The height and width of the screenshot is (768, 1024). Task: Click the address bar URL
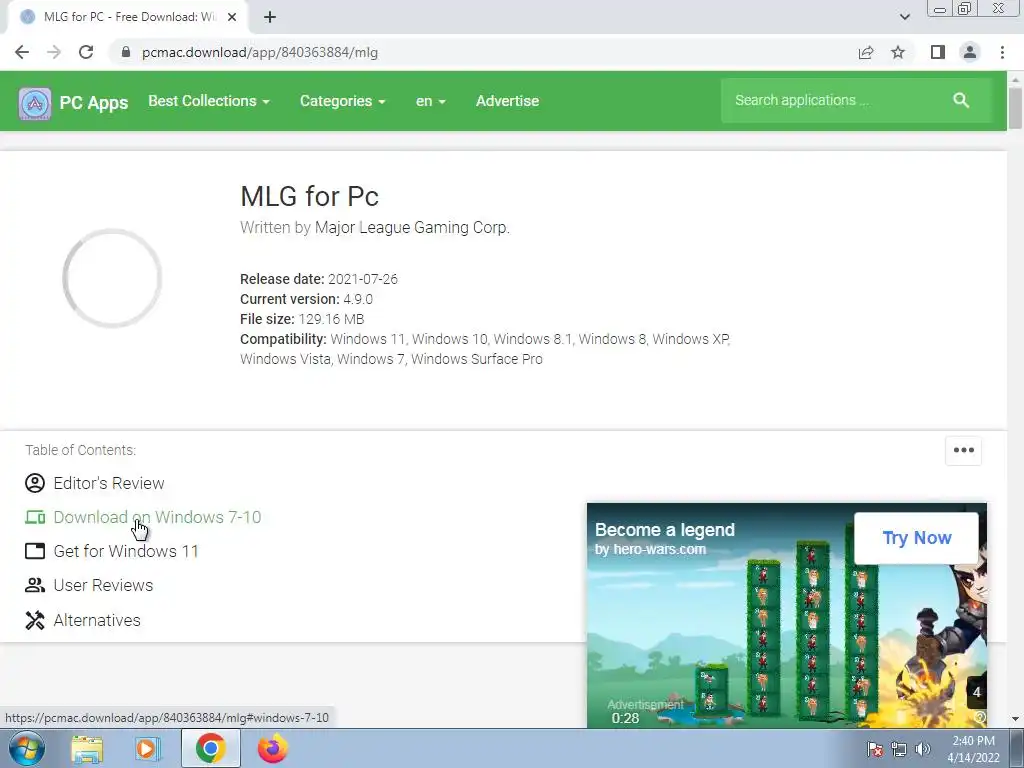pyautogui.click(x=259, y=52)
